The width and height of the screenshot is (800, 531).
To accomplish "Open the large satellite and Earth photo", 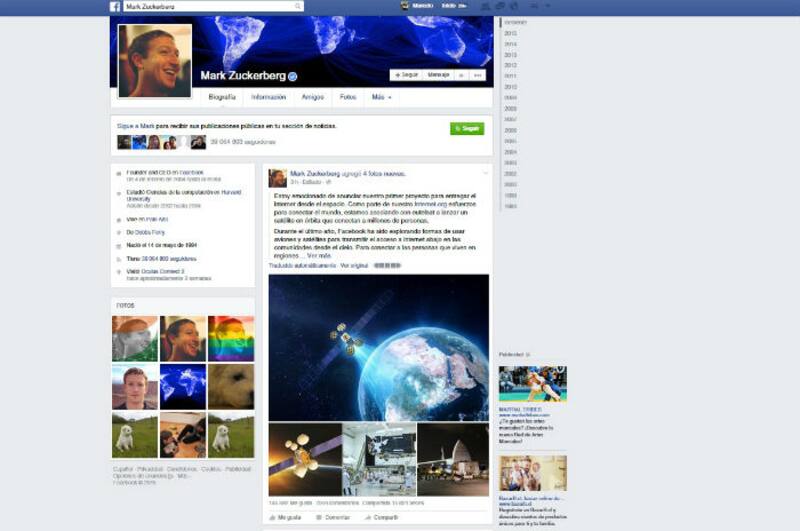I will tap(378, 346).
